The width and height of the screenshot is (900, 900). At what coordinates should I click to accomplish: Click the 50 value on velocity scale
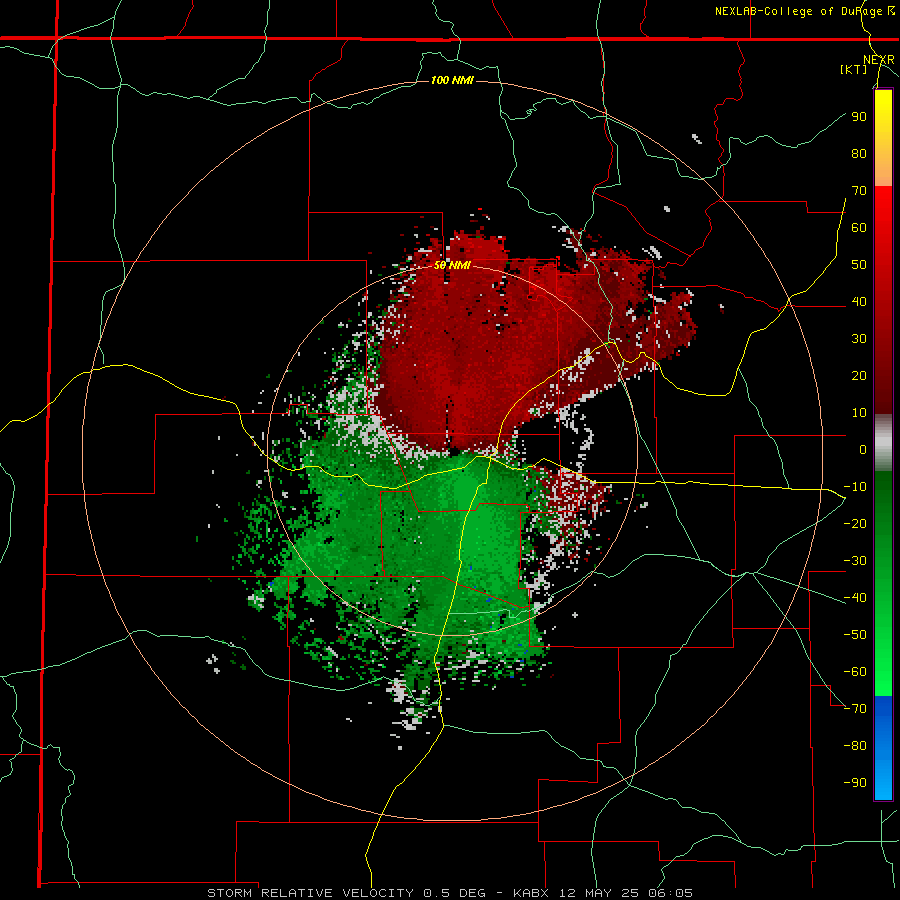(859, 265)
